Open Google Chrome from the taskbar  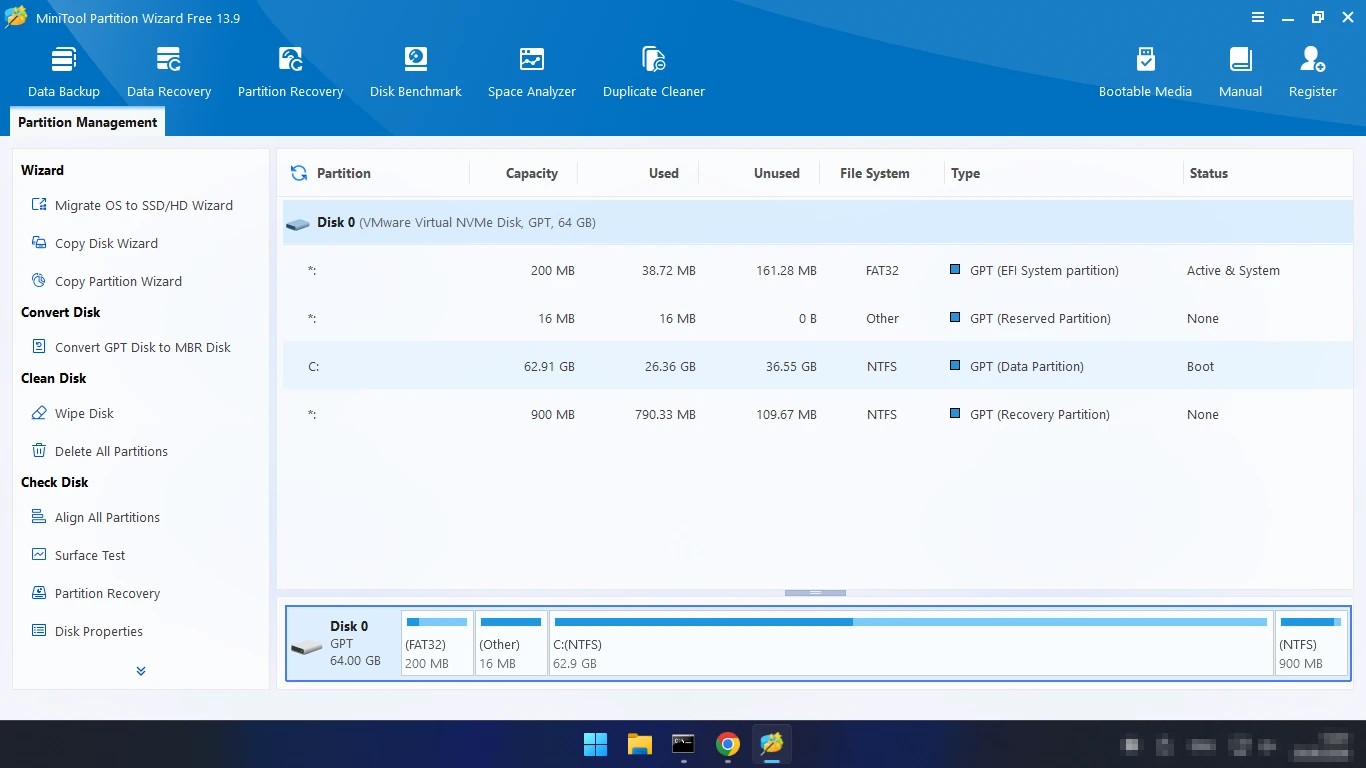click(727, 744)
